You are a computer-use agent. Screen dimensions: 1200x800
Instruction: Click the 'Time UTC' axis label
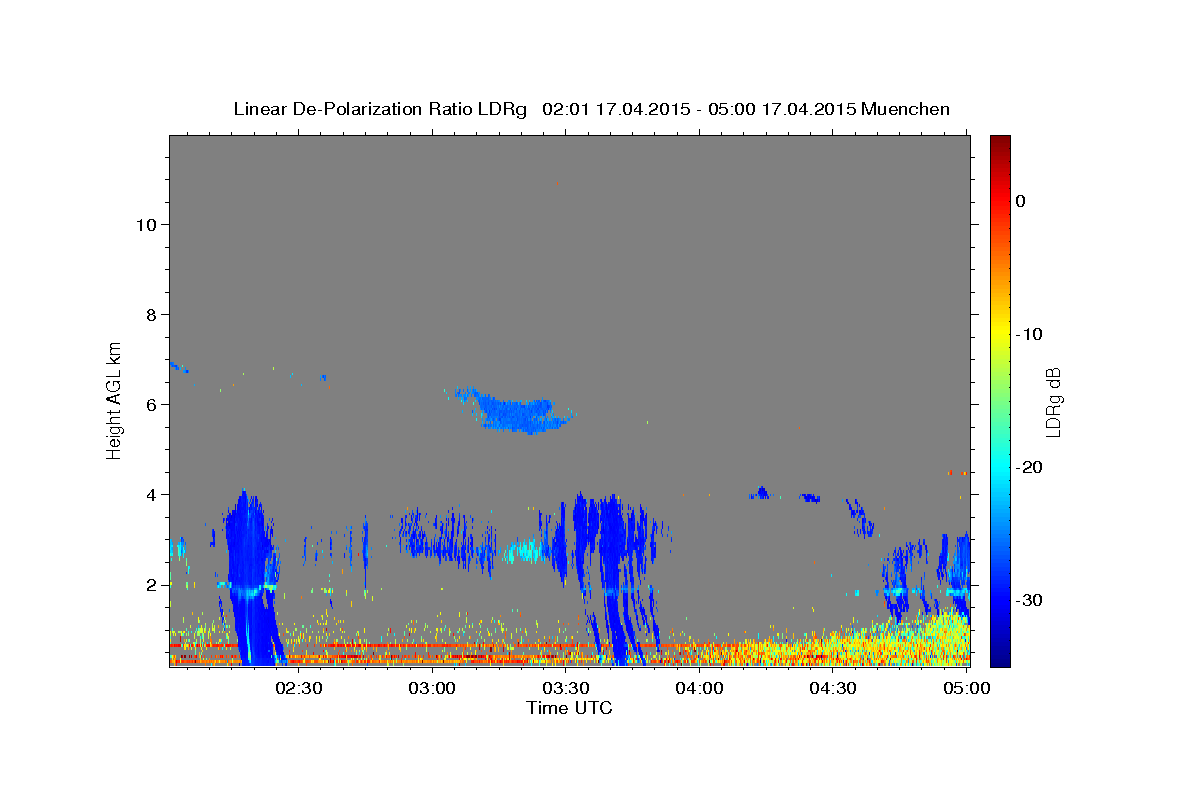pos(569,708)
